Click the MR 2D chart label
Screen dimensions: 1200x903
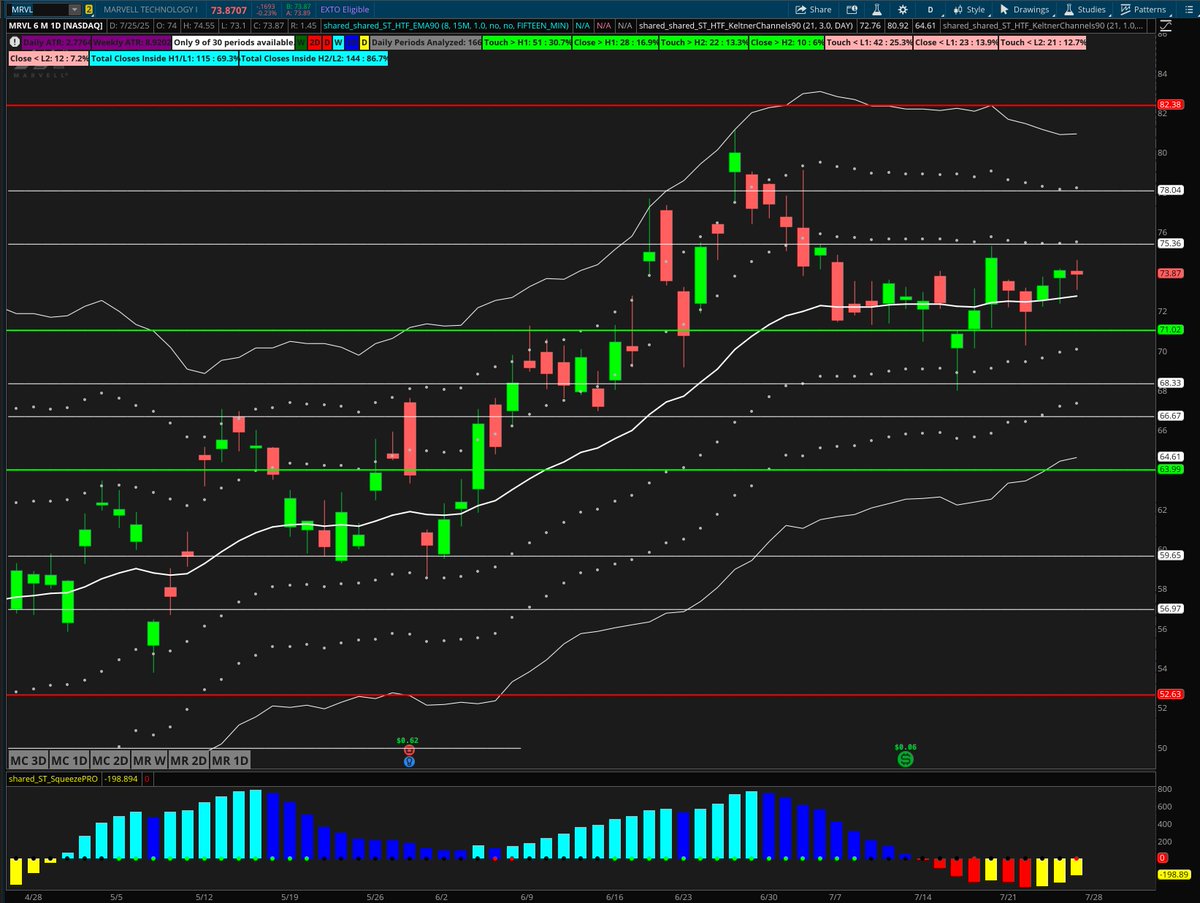click(188, 760)
